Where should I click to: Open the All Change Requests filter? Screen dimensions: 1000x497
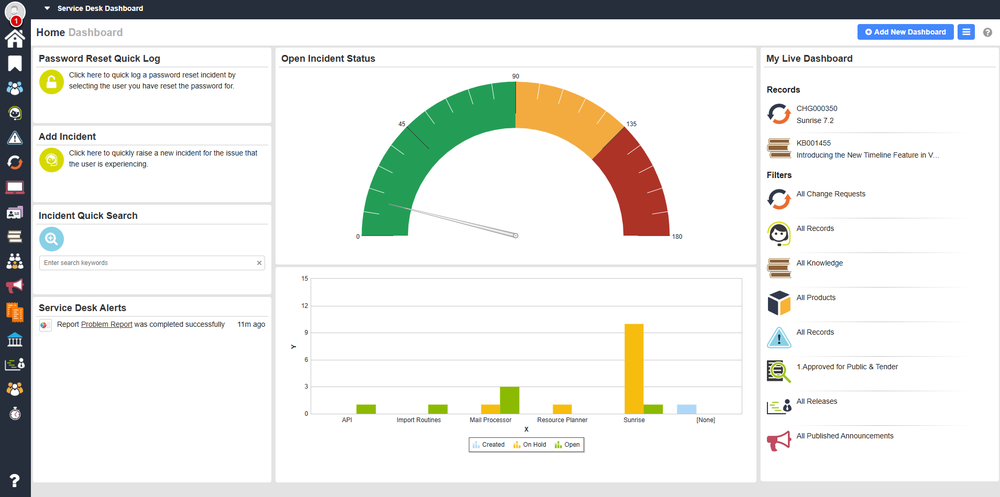pyautogui.click(x=831, y=194)
